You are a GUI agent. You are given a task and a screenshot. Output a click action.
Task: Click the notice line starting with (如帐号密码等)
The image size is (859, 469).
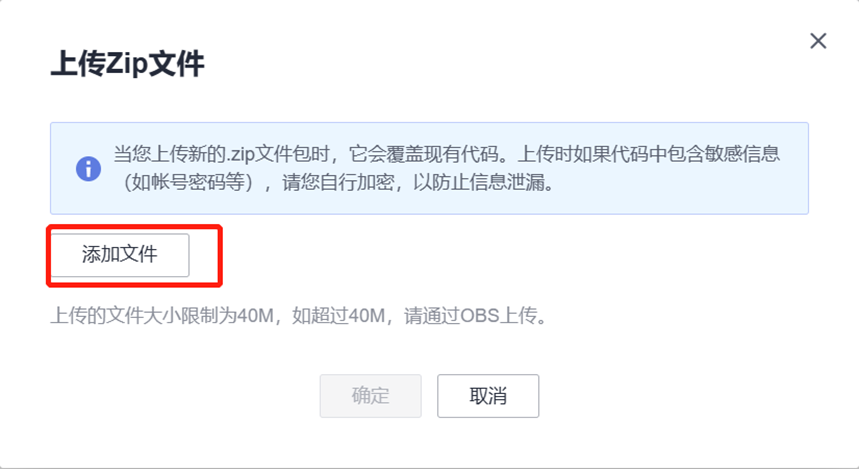click(336, 182)
